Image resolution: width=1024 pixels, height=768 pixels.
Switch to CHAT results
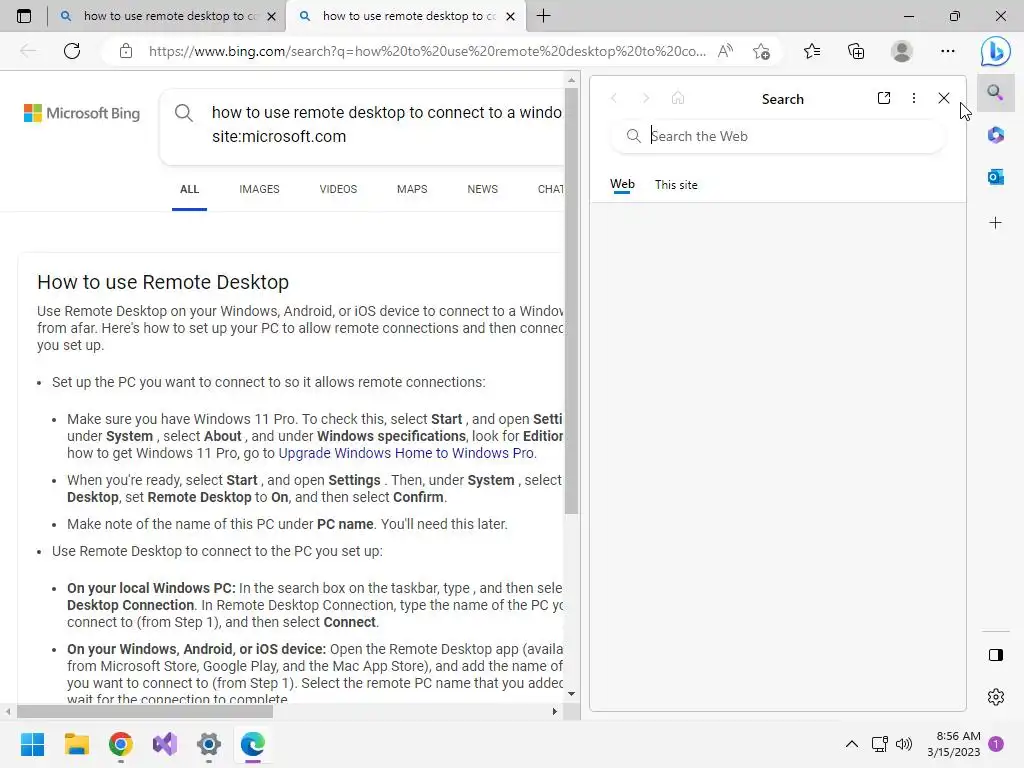[x=551, y=189]
